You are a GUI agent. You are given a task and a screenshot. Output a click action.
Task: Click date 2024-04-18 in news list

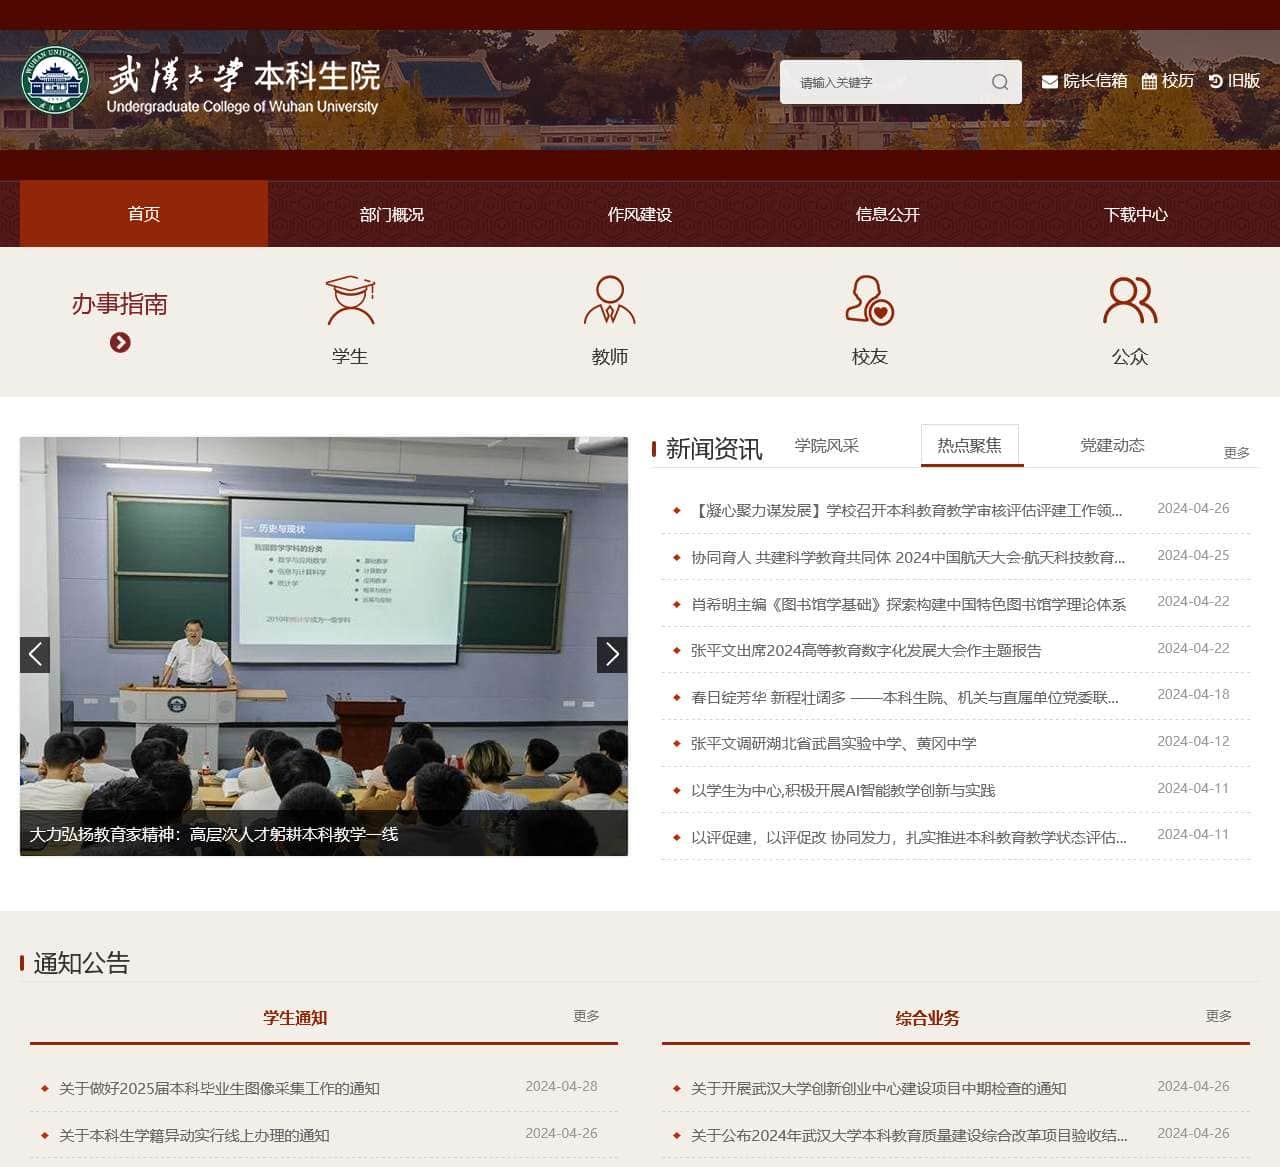pyautogui.click(x=1194, y=694)
